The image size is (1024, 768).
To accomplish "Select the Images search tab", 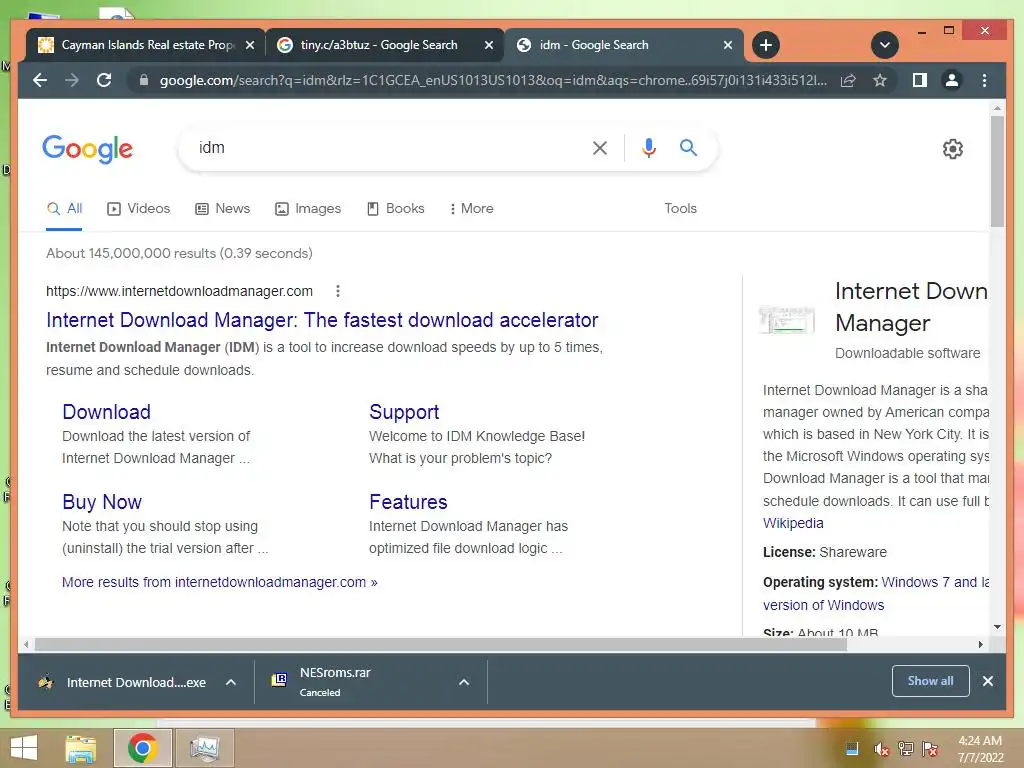I will 308,208.
